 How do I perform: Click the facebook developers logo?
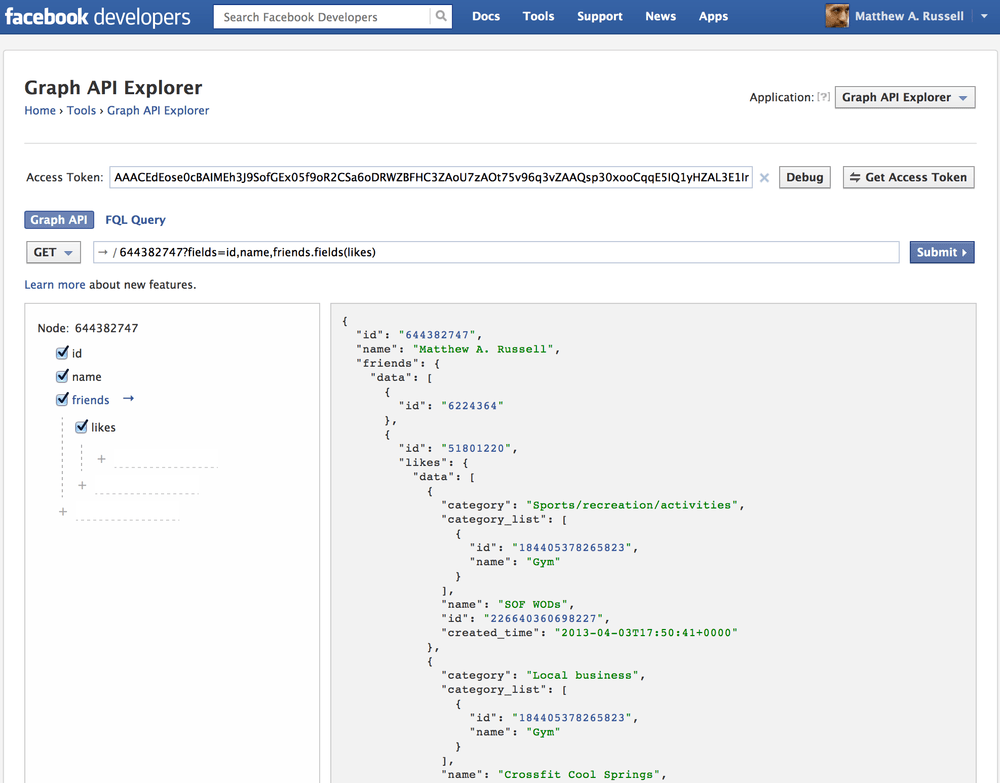pos(98,17)
